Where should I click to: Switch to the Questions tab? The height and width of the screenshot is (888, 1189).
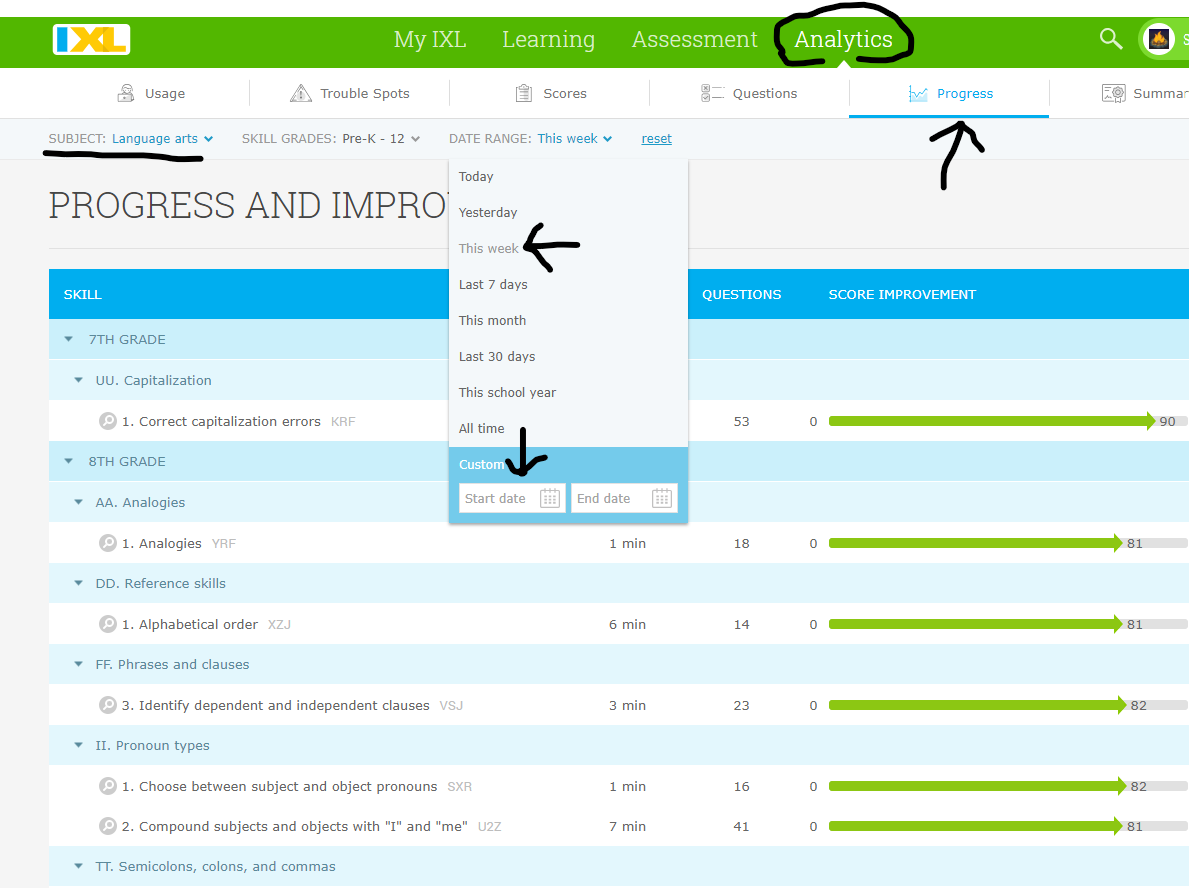749,93
